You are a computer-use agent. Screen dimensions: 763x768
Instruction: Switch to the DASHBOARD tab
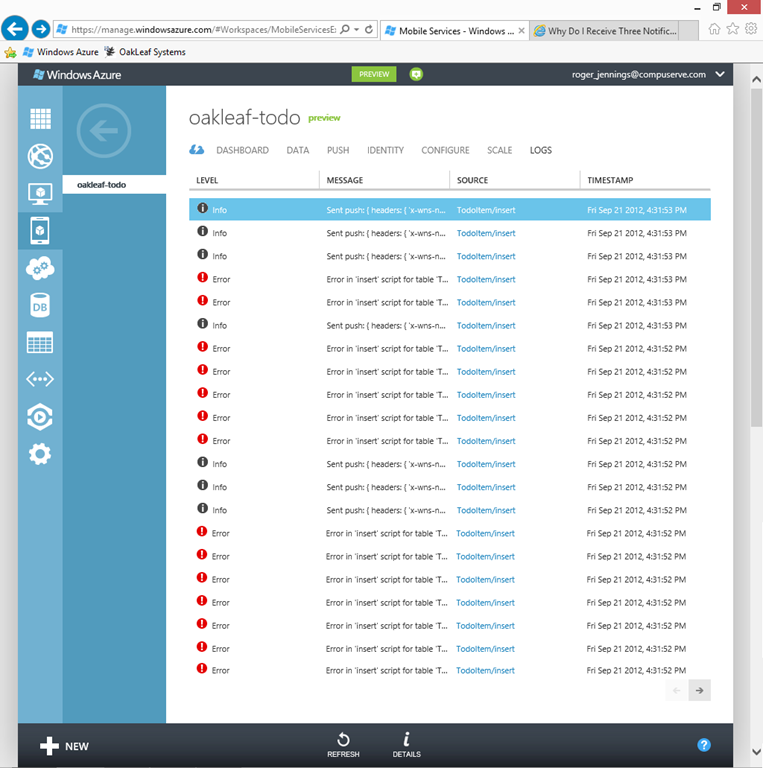coord(242,150)
